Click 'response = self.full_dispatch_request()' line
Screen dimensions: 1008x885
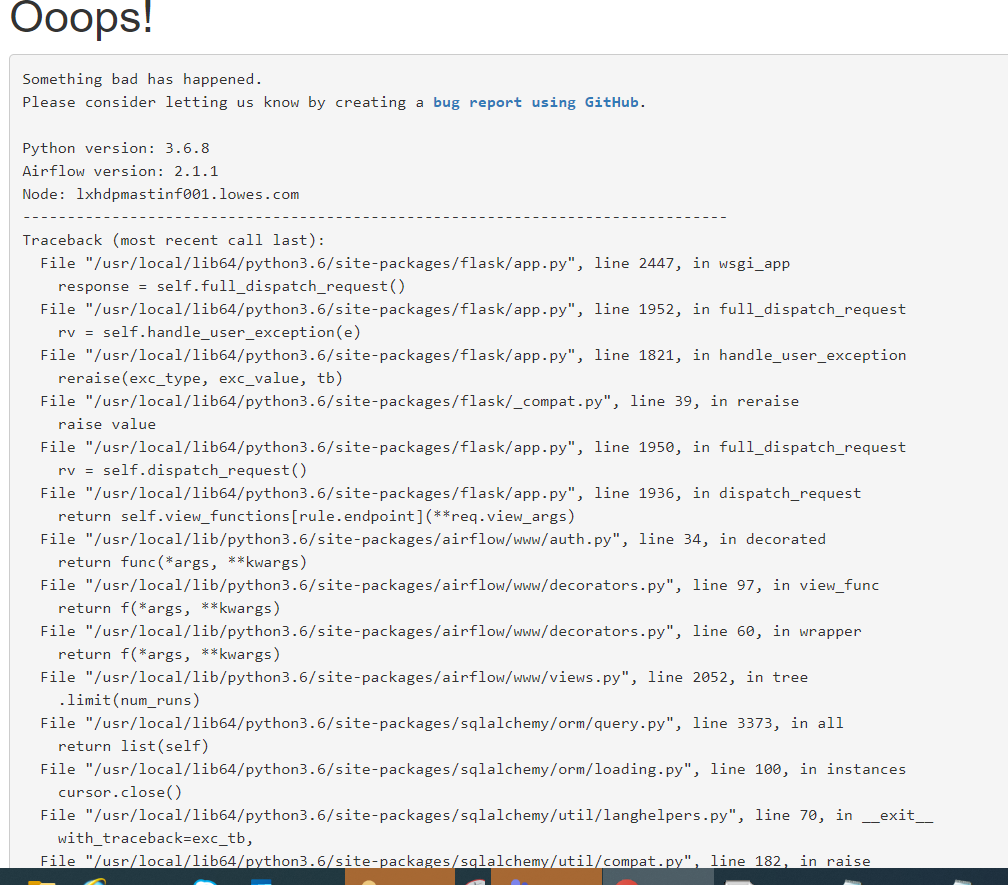231,287
